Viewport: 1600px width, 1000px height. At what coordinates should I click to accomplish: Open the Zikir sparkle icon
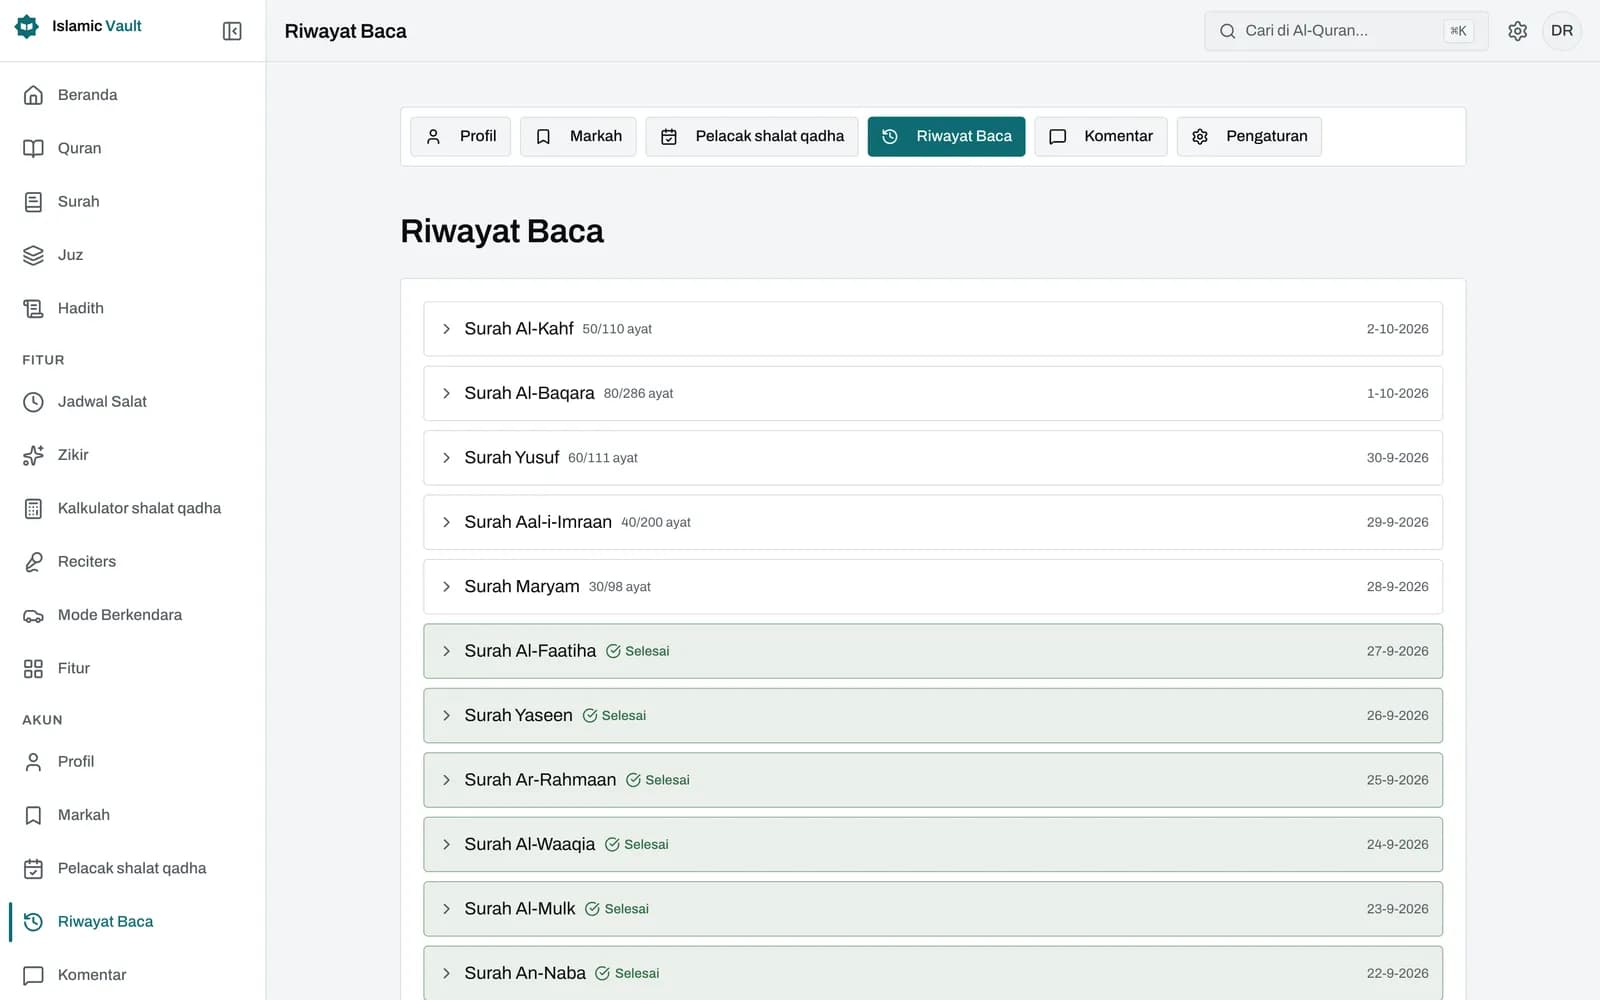[x=33, y=455]
